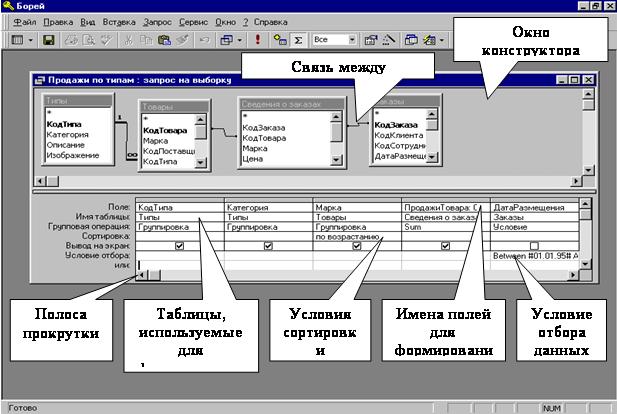The image size is (617, 414).
Task: Click the 'по возрастанию' sort cell
Action: click(x=345, y=236)
